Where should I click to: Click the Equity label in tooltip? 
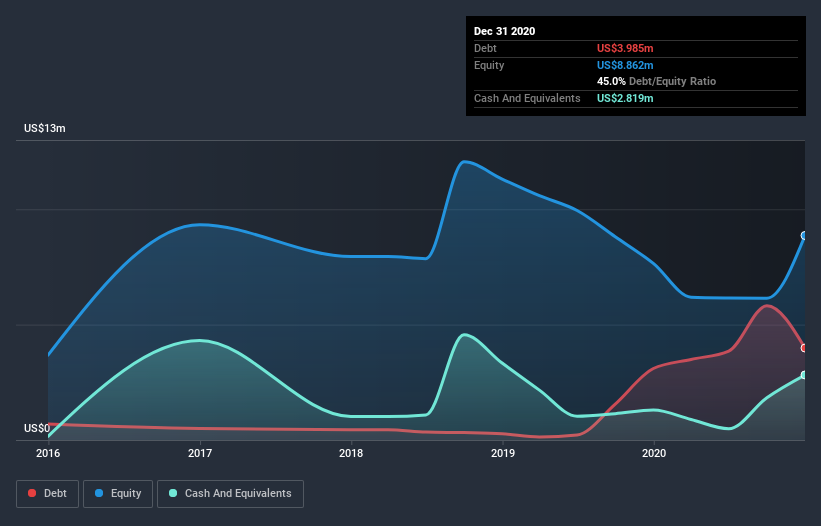pyautogui.click(x=489, y=65)
